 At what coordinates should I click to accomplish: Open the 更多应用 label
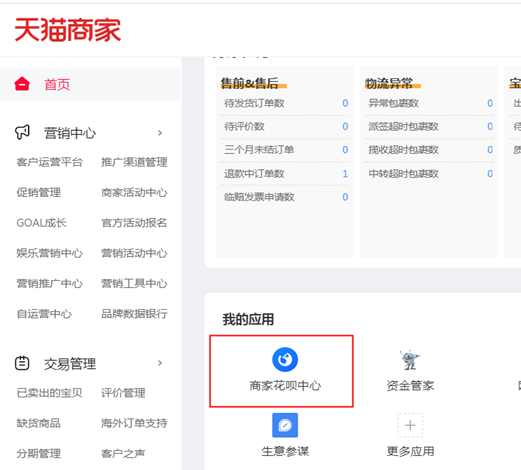click(410, 451)
